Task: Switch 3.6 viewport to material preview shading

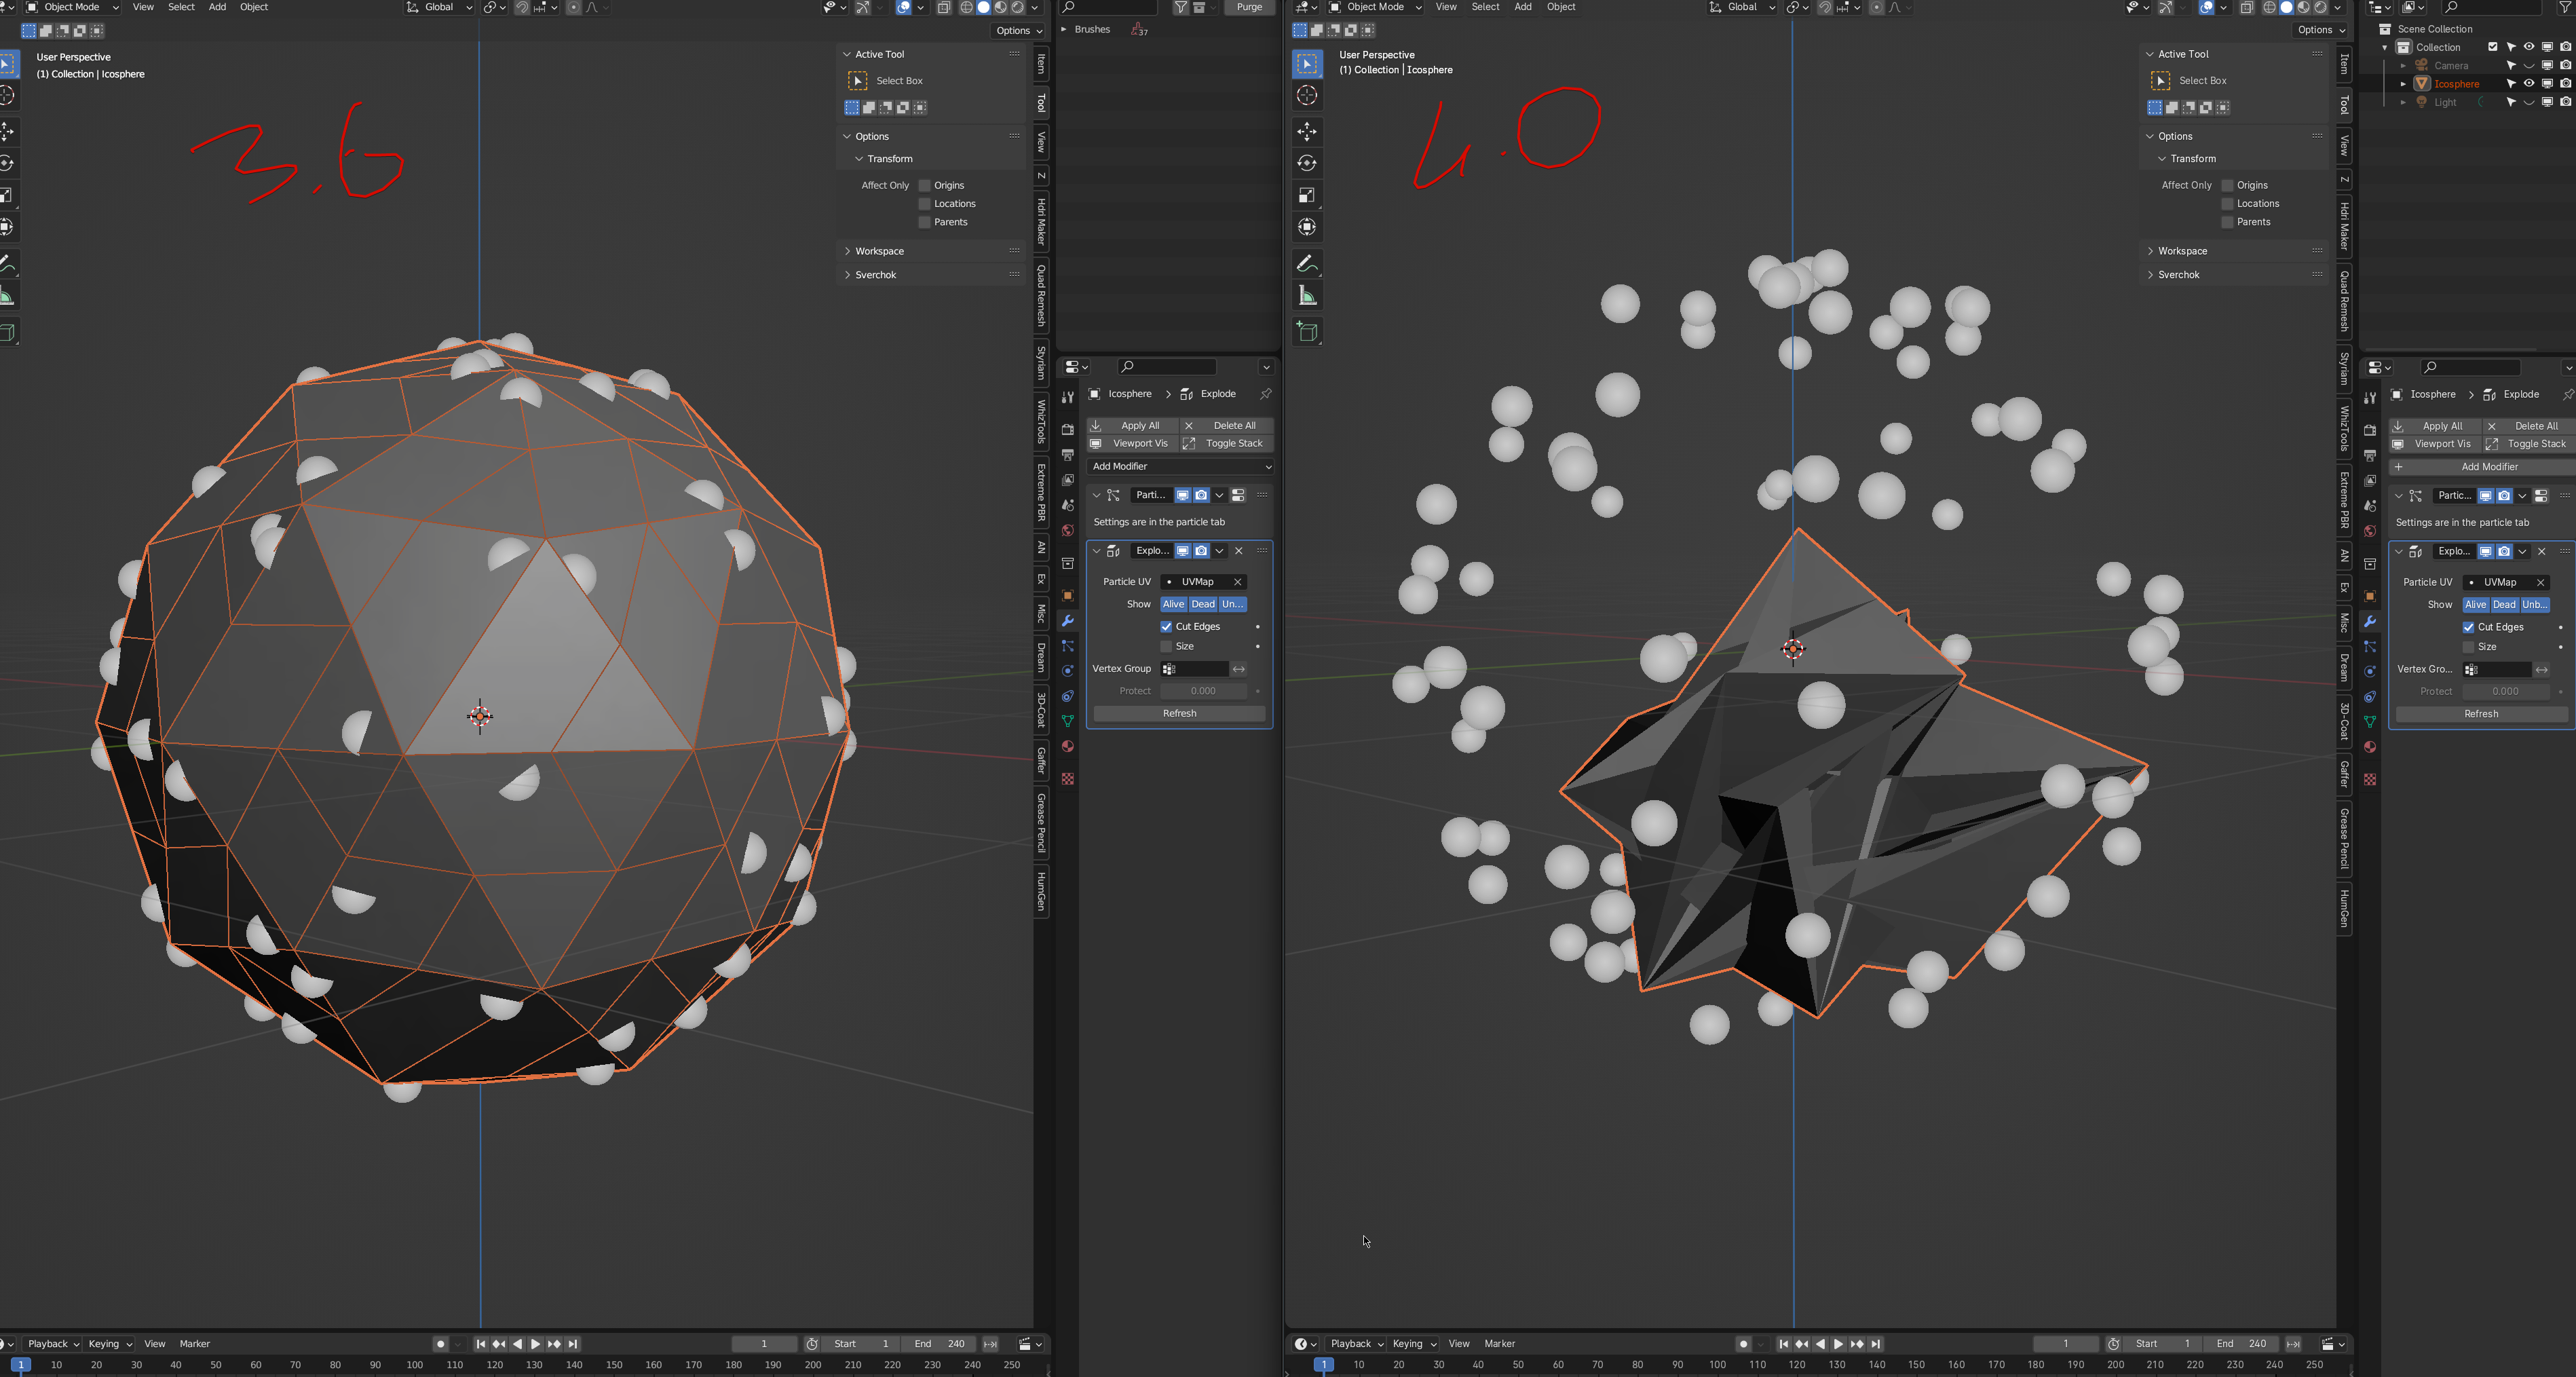Action: (1000, 7)
